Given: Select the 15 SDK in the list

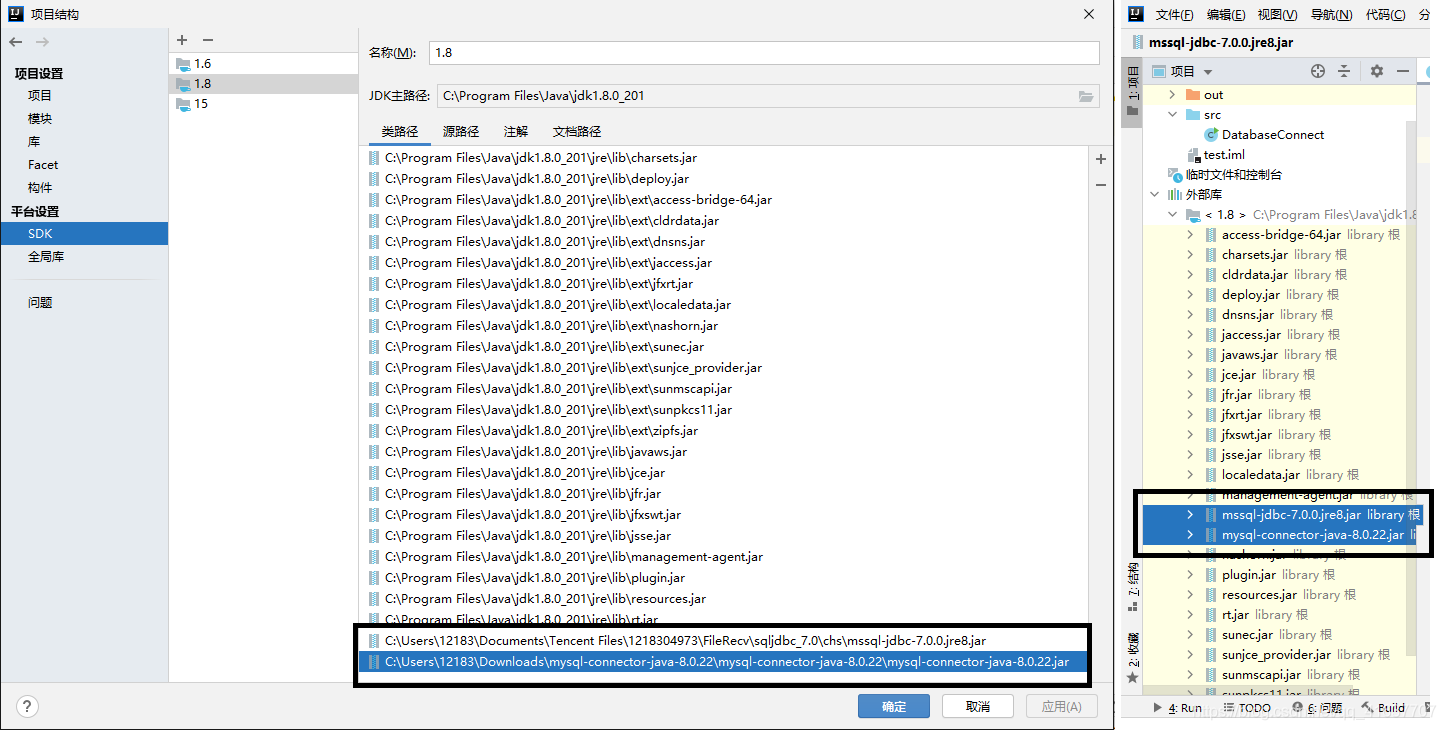Looking at the screenshot, I should tap(263, 104).
